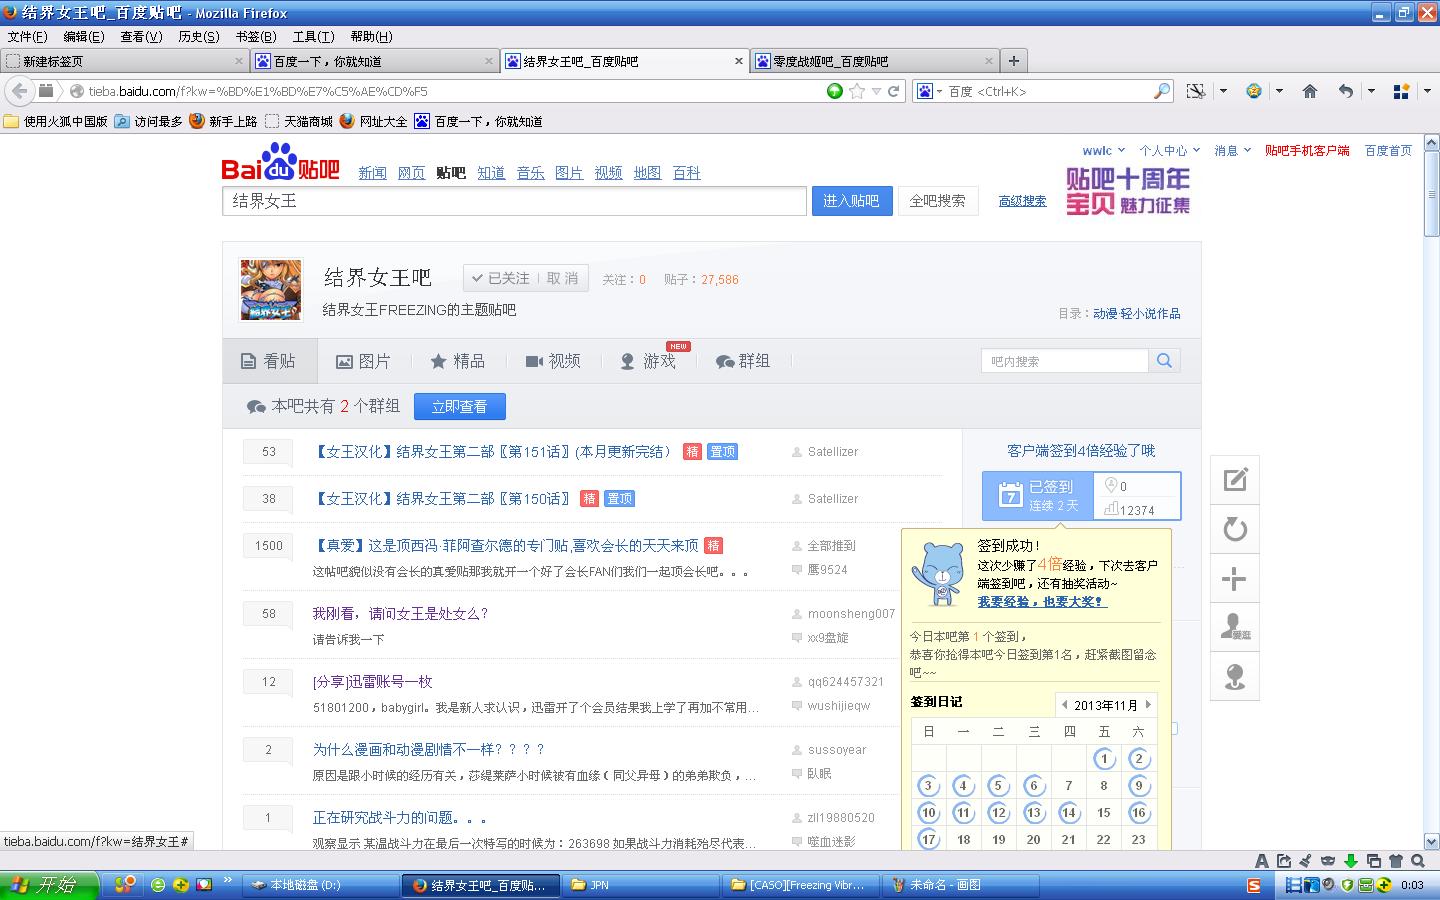Click the 进入贴吧 button

851,201
